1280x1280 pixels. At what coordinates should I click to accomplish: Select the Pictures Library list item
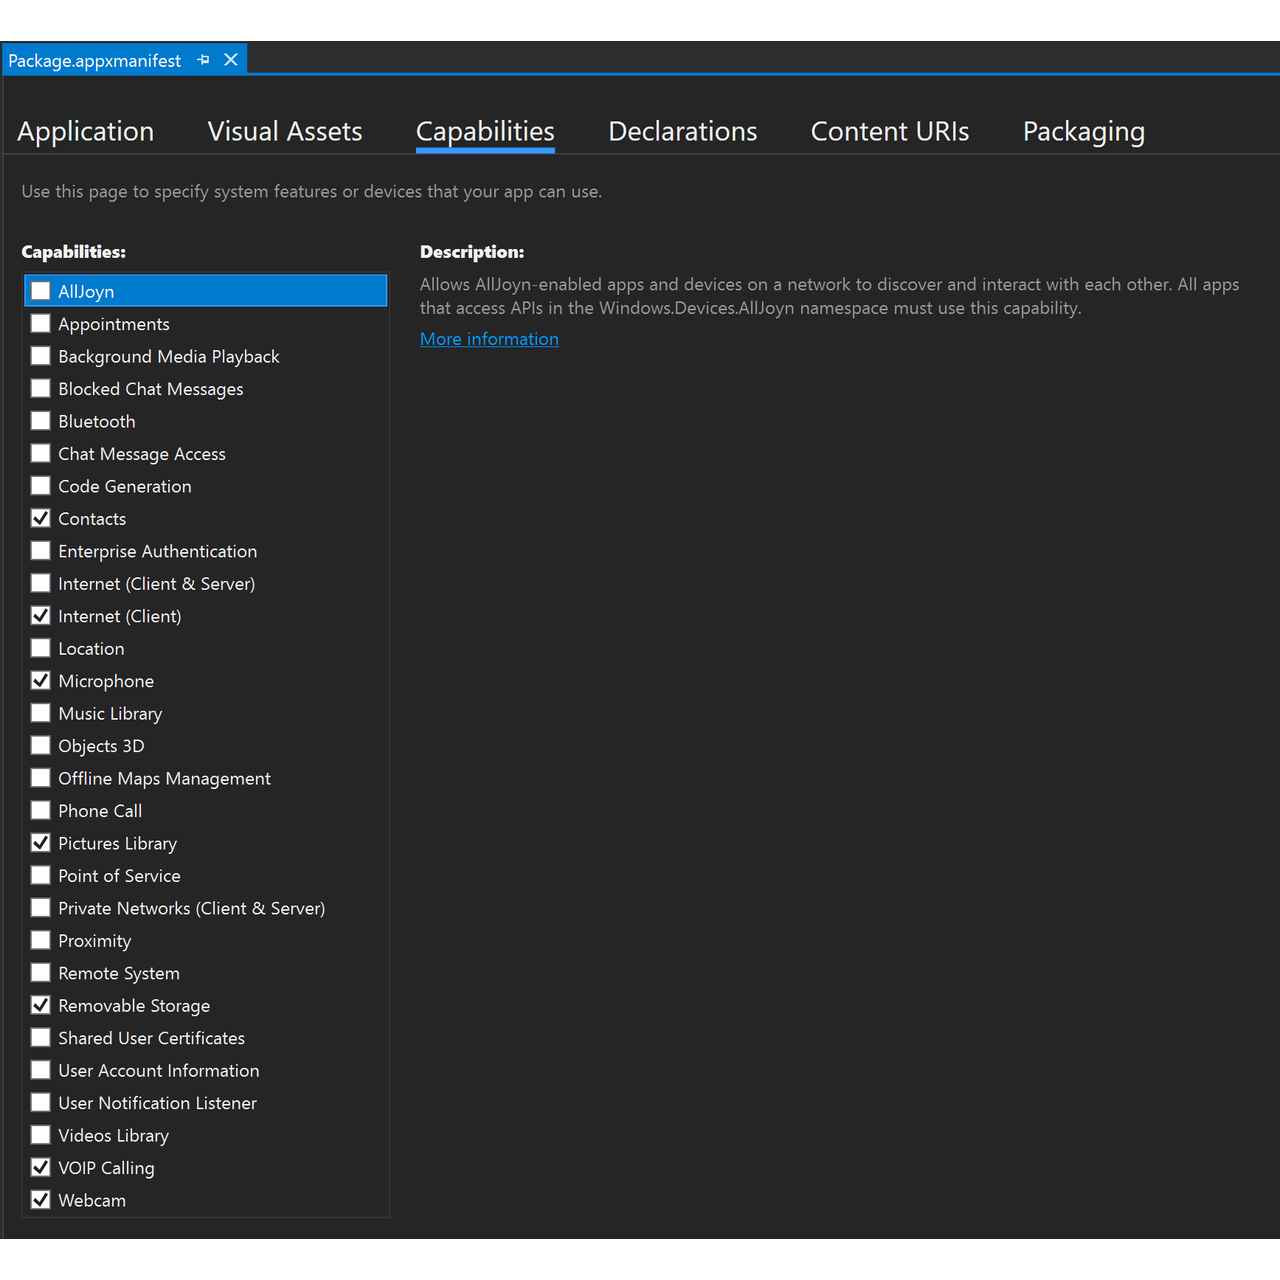(117, 843)
